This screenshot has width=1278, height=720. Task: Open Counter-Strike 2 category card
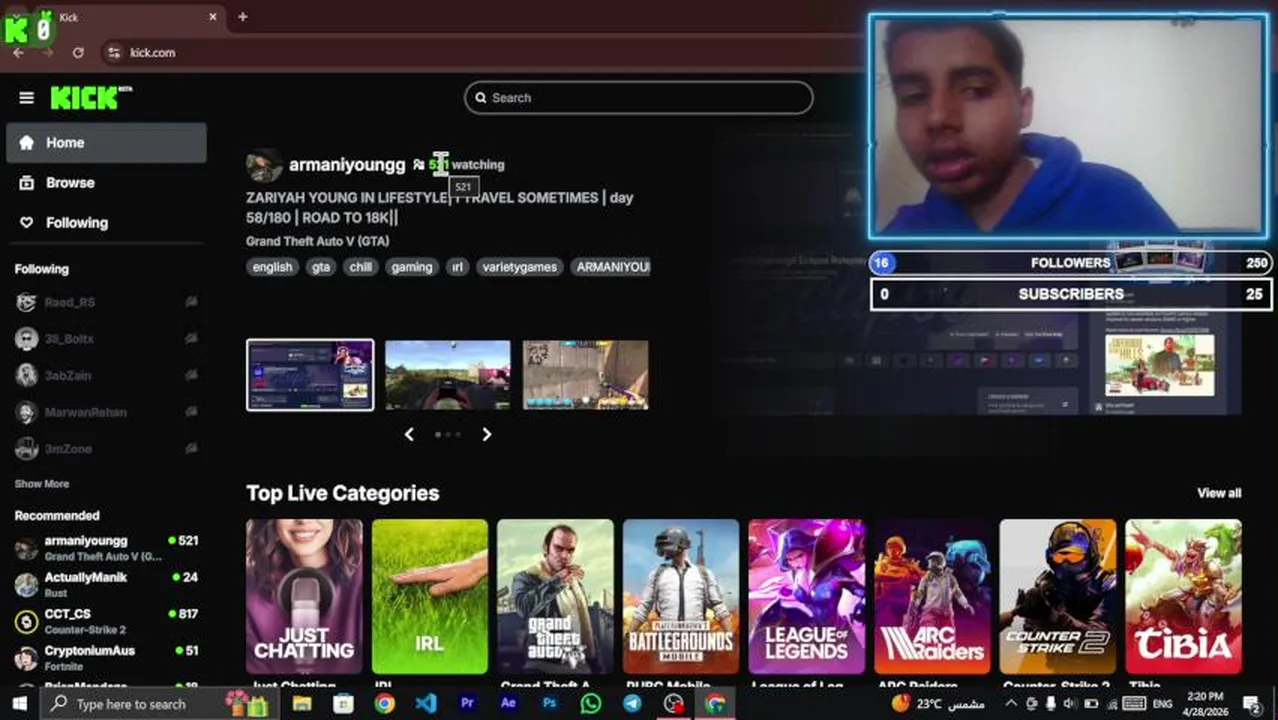tap(1058, 597)
